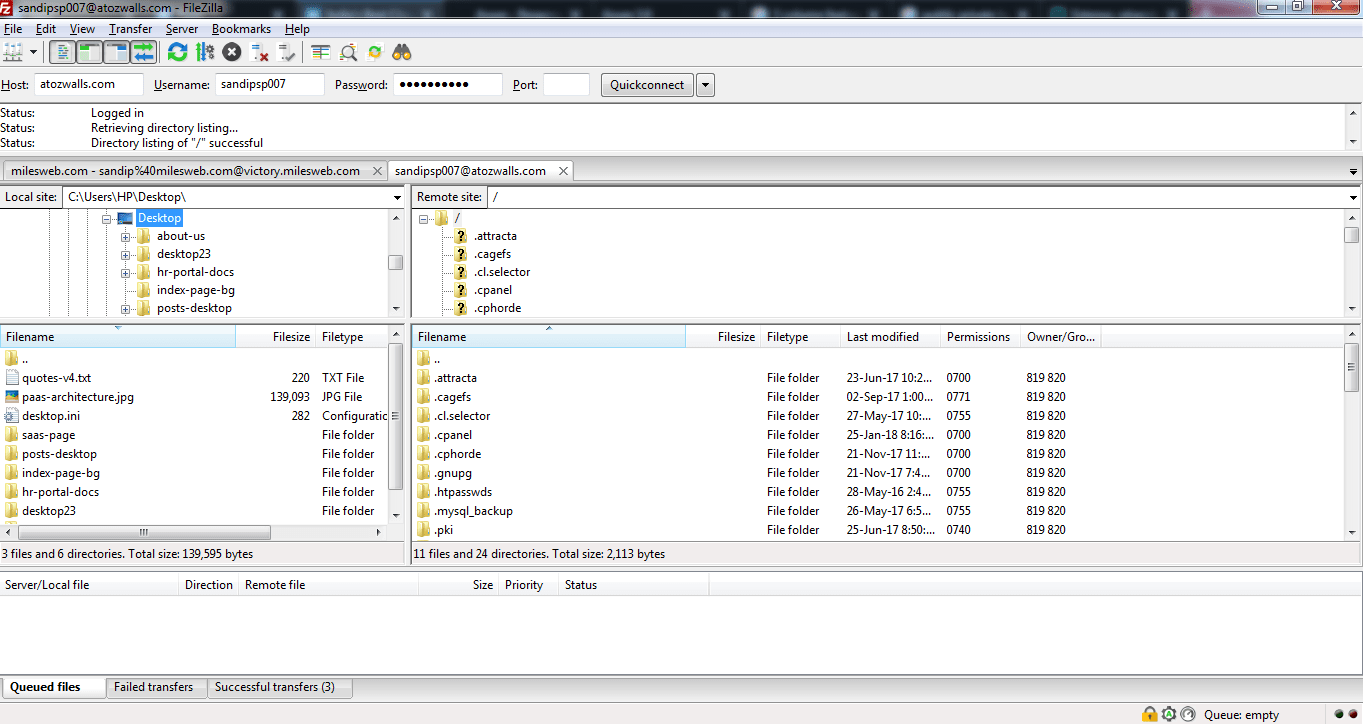This screenshot has width=1363, height=725.
Task: Expand the desktop23 folder in local tree
Action: [x=126, y=254]
